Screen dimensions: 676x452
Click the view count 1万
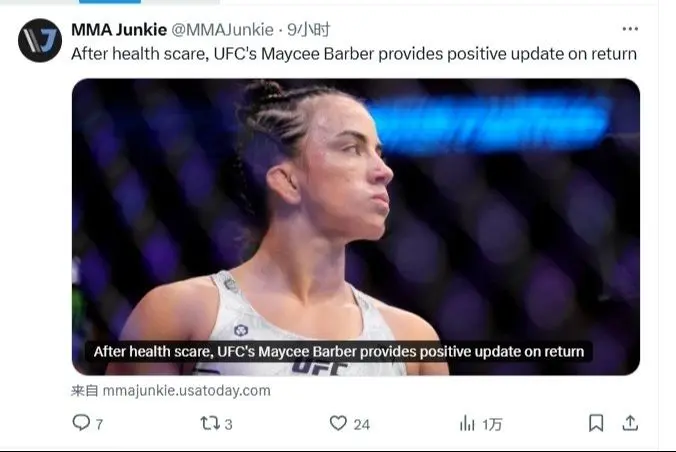[x=492, y=424]
